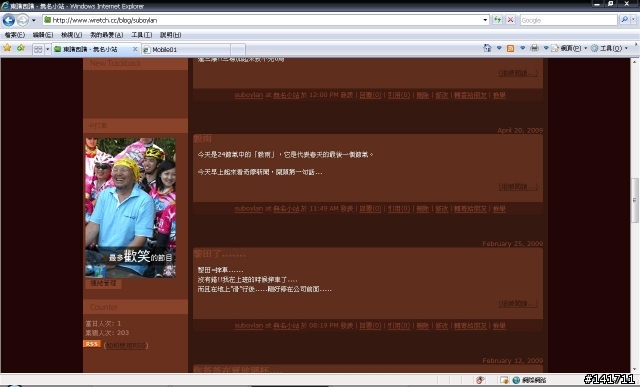
Task: Close the 無名小站 tab with its X
Action: 135,49
